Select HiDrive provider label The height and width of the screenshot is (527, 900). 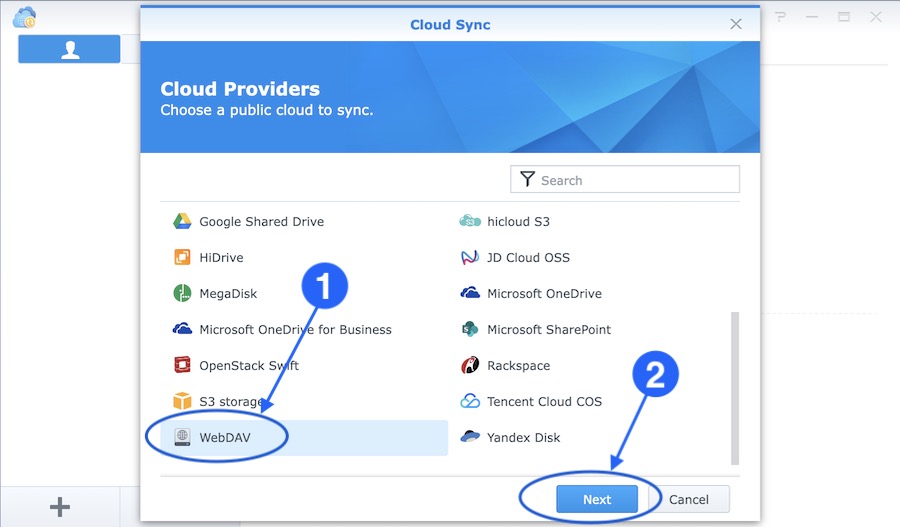tap(221, 258)
